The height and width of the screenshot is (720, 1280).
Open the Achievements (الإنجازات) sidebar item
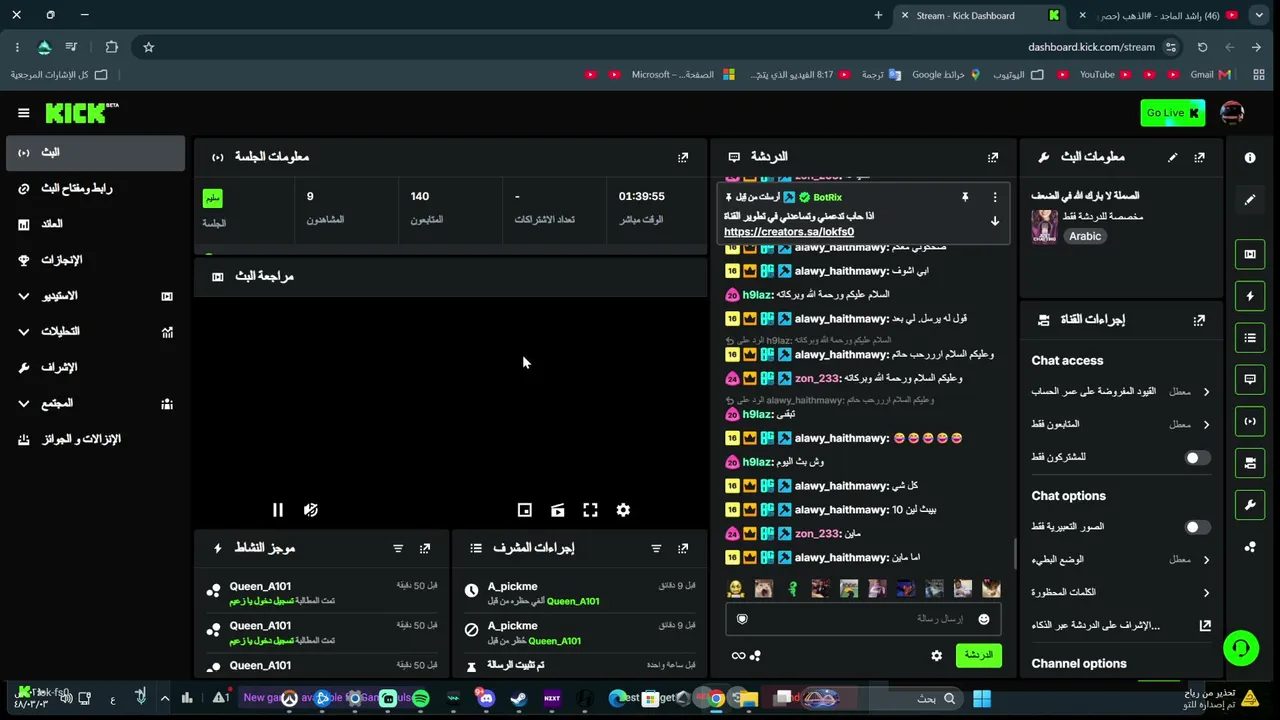tap(95, 260)
